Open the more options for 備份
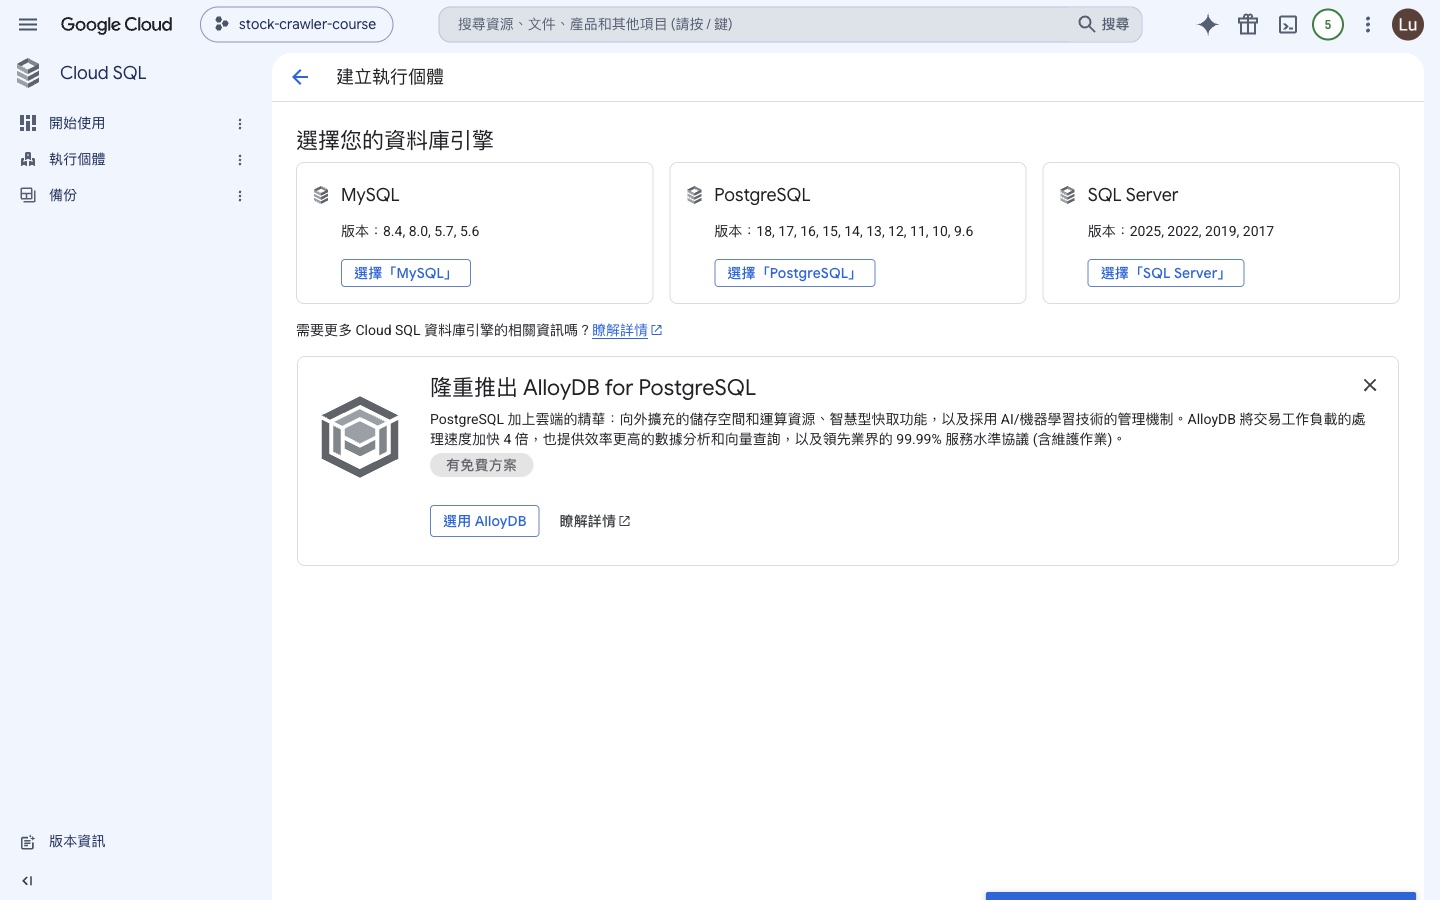 (240, 196)
